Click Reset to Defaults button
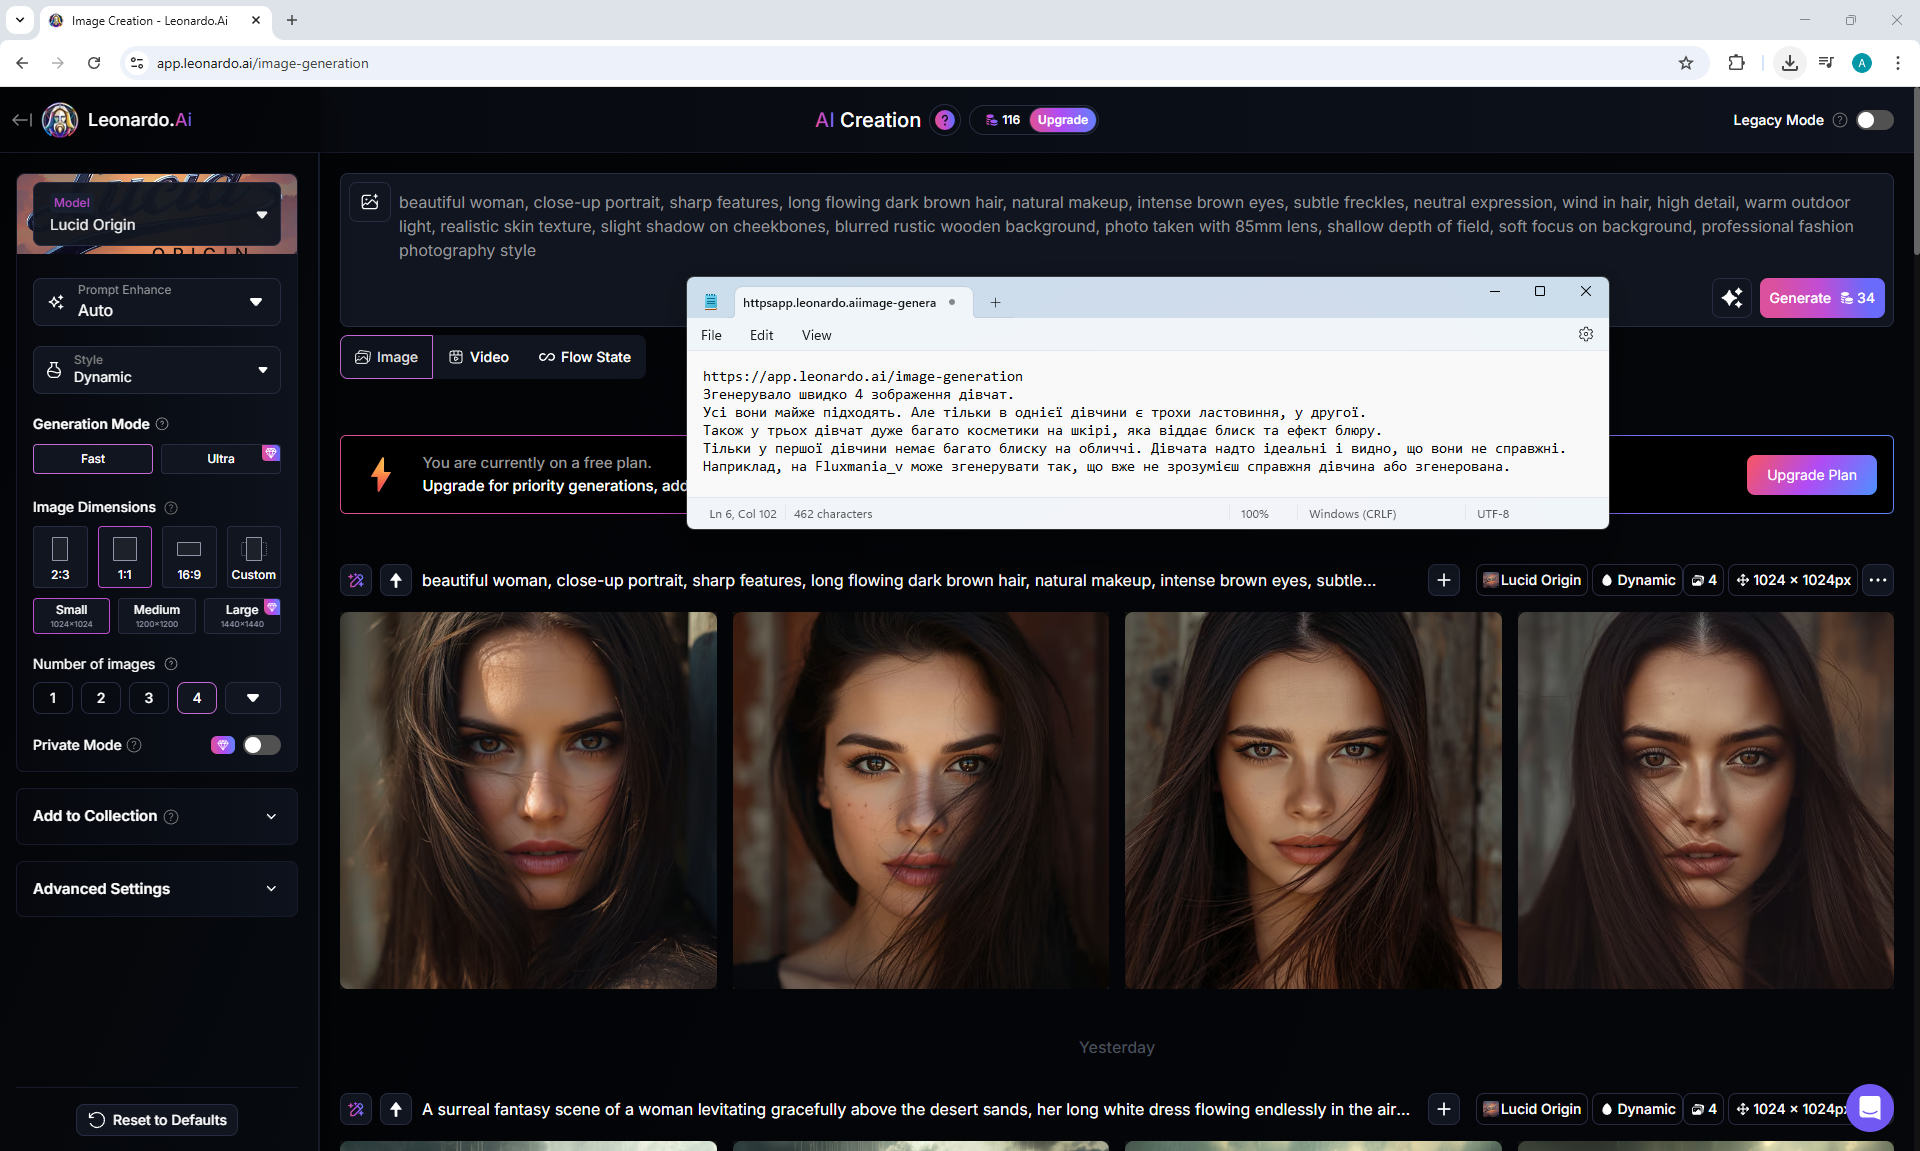Viewport: 1920px width, 1151px height. tap(157, 1120)
